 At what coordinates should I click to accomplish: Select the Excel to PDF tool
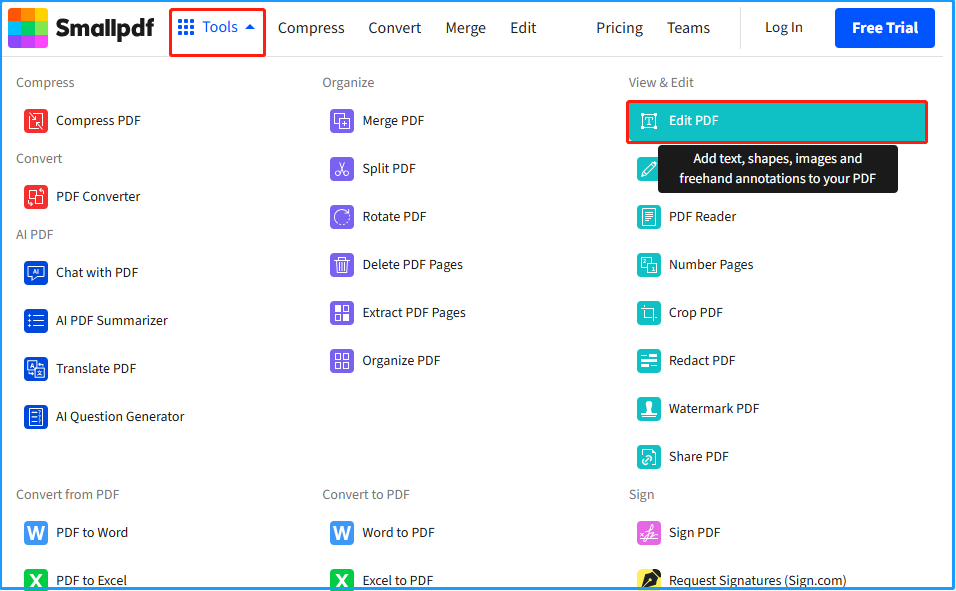398,581
